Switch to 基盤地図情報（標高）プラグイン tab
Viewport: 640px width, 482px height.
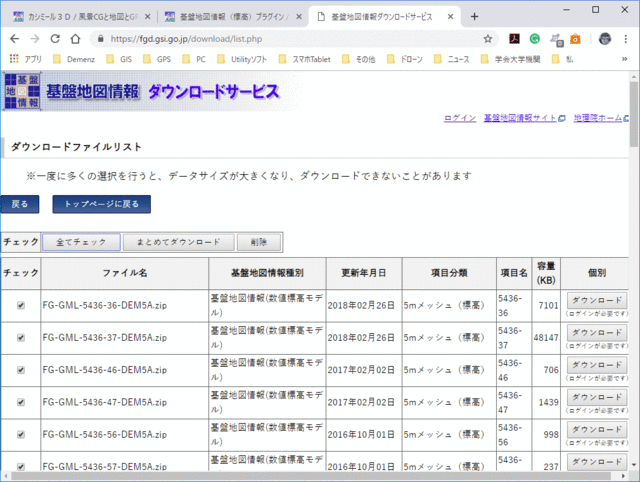[233, 17]
